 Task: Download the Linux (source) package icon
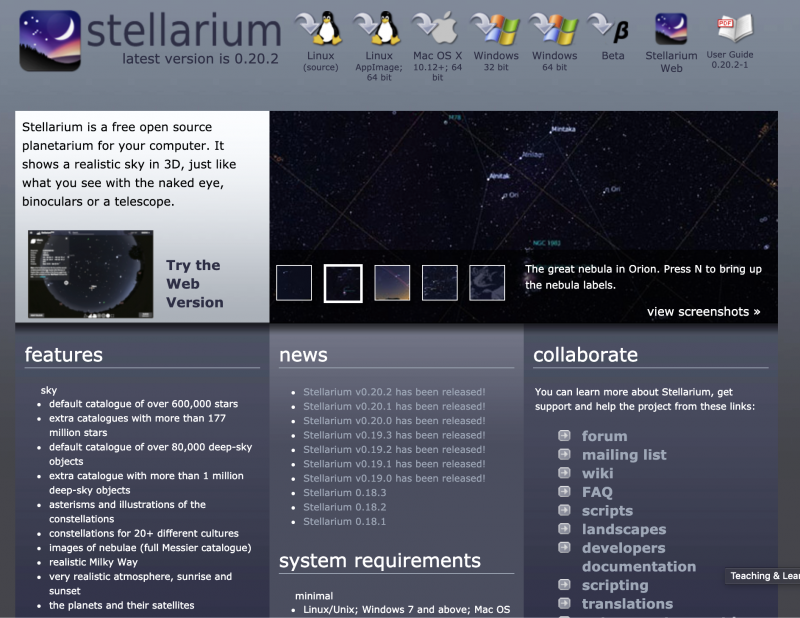(x=320, y=28)
